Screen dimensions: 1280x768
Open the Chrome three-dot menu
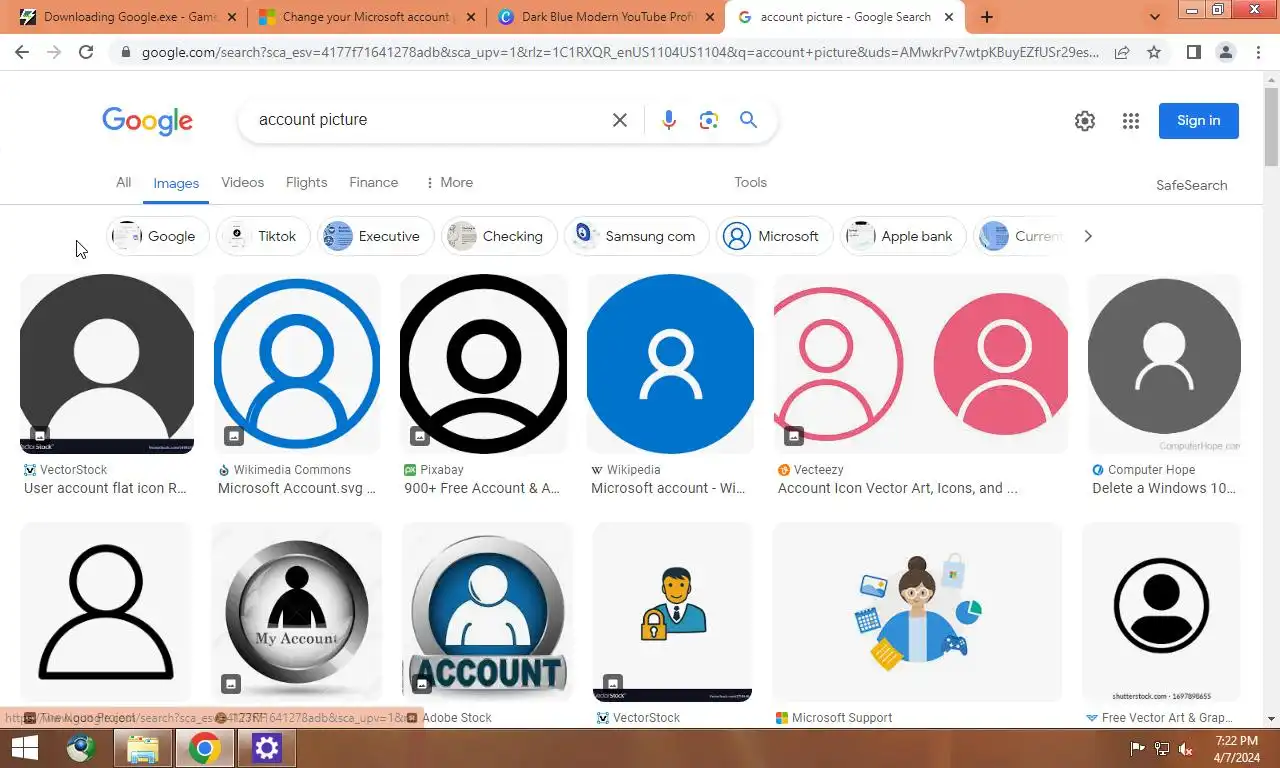1258,52
